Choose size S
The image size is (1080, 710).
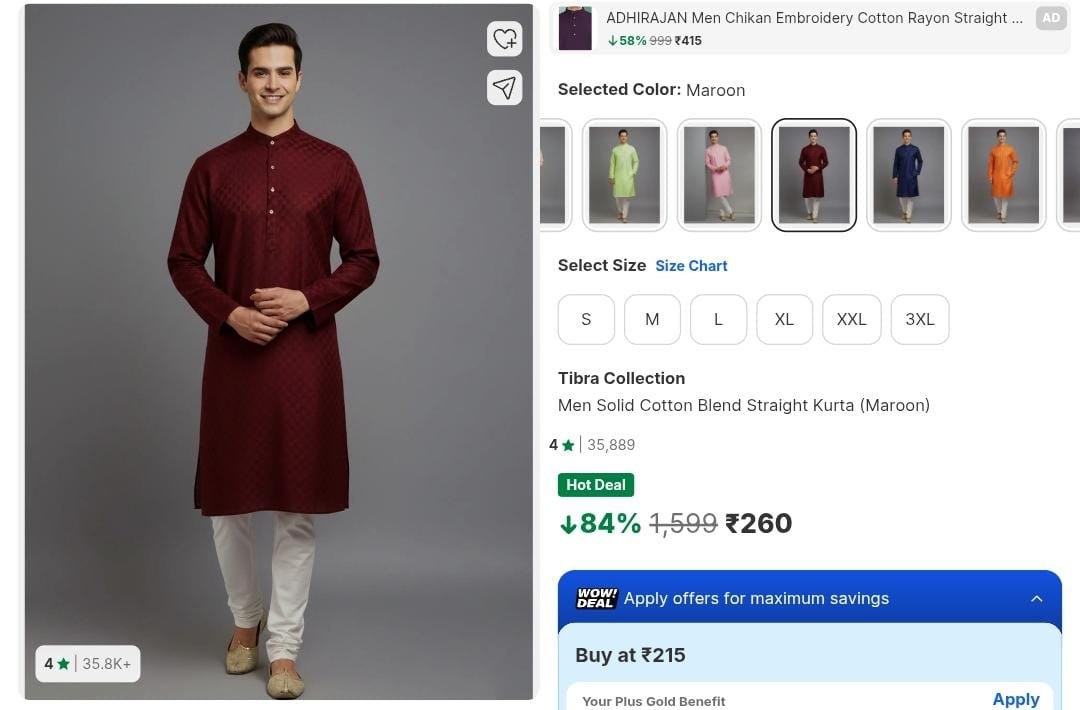tap(586, 319)
